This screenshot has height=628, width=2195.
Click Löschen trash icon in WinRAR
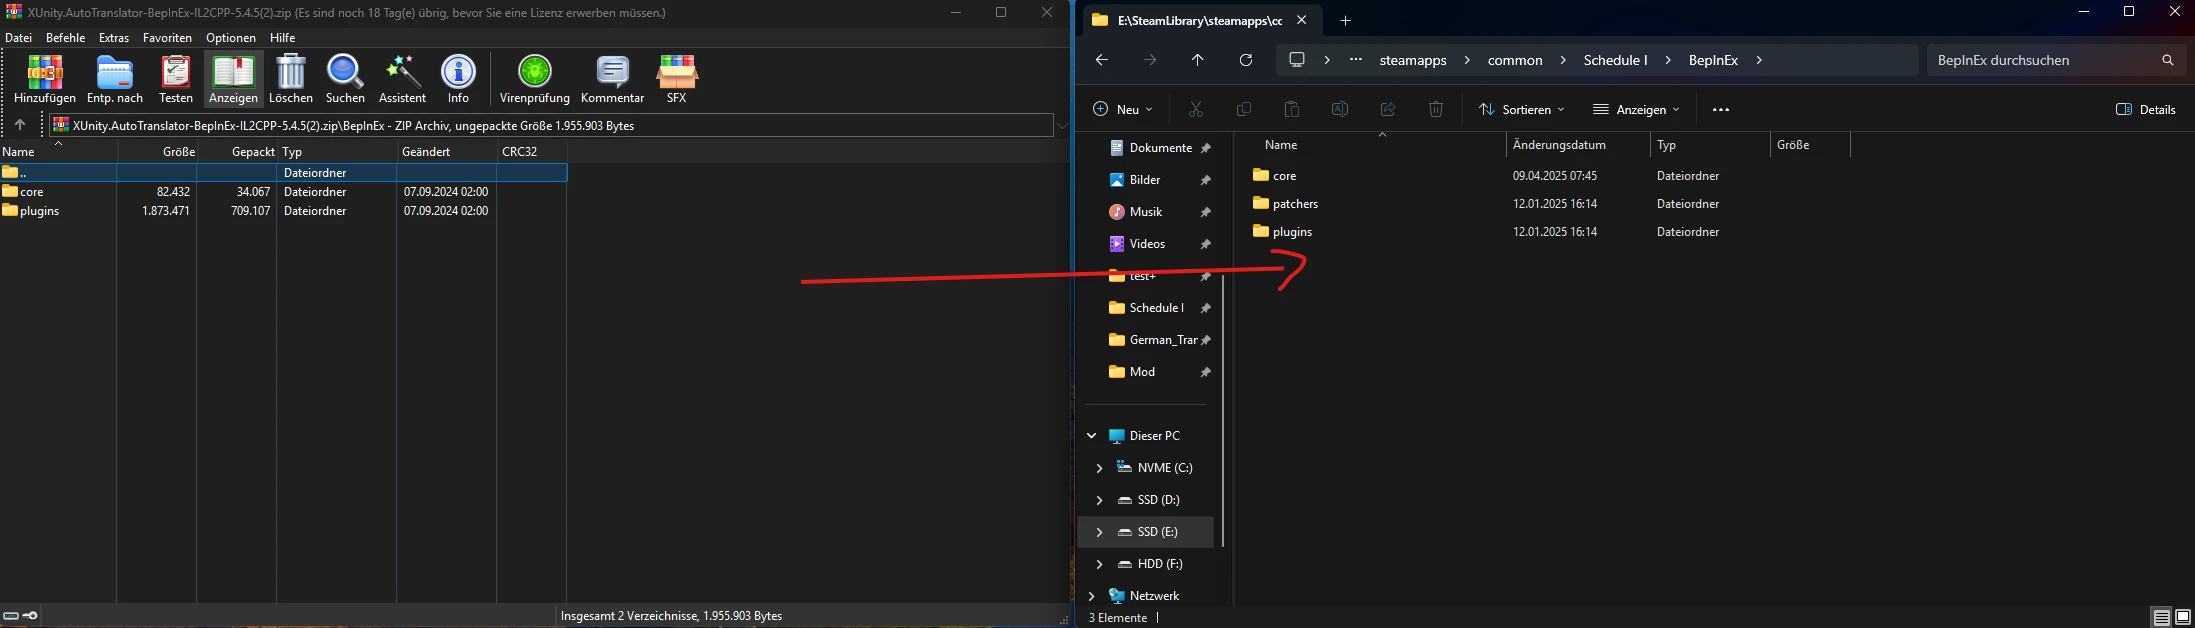coord(291,79)
